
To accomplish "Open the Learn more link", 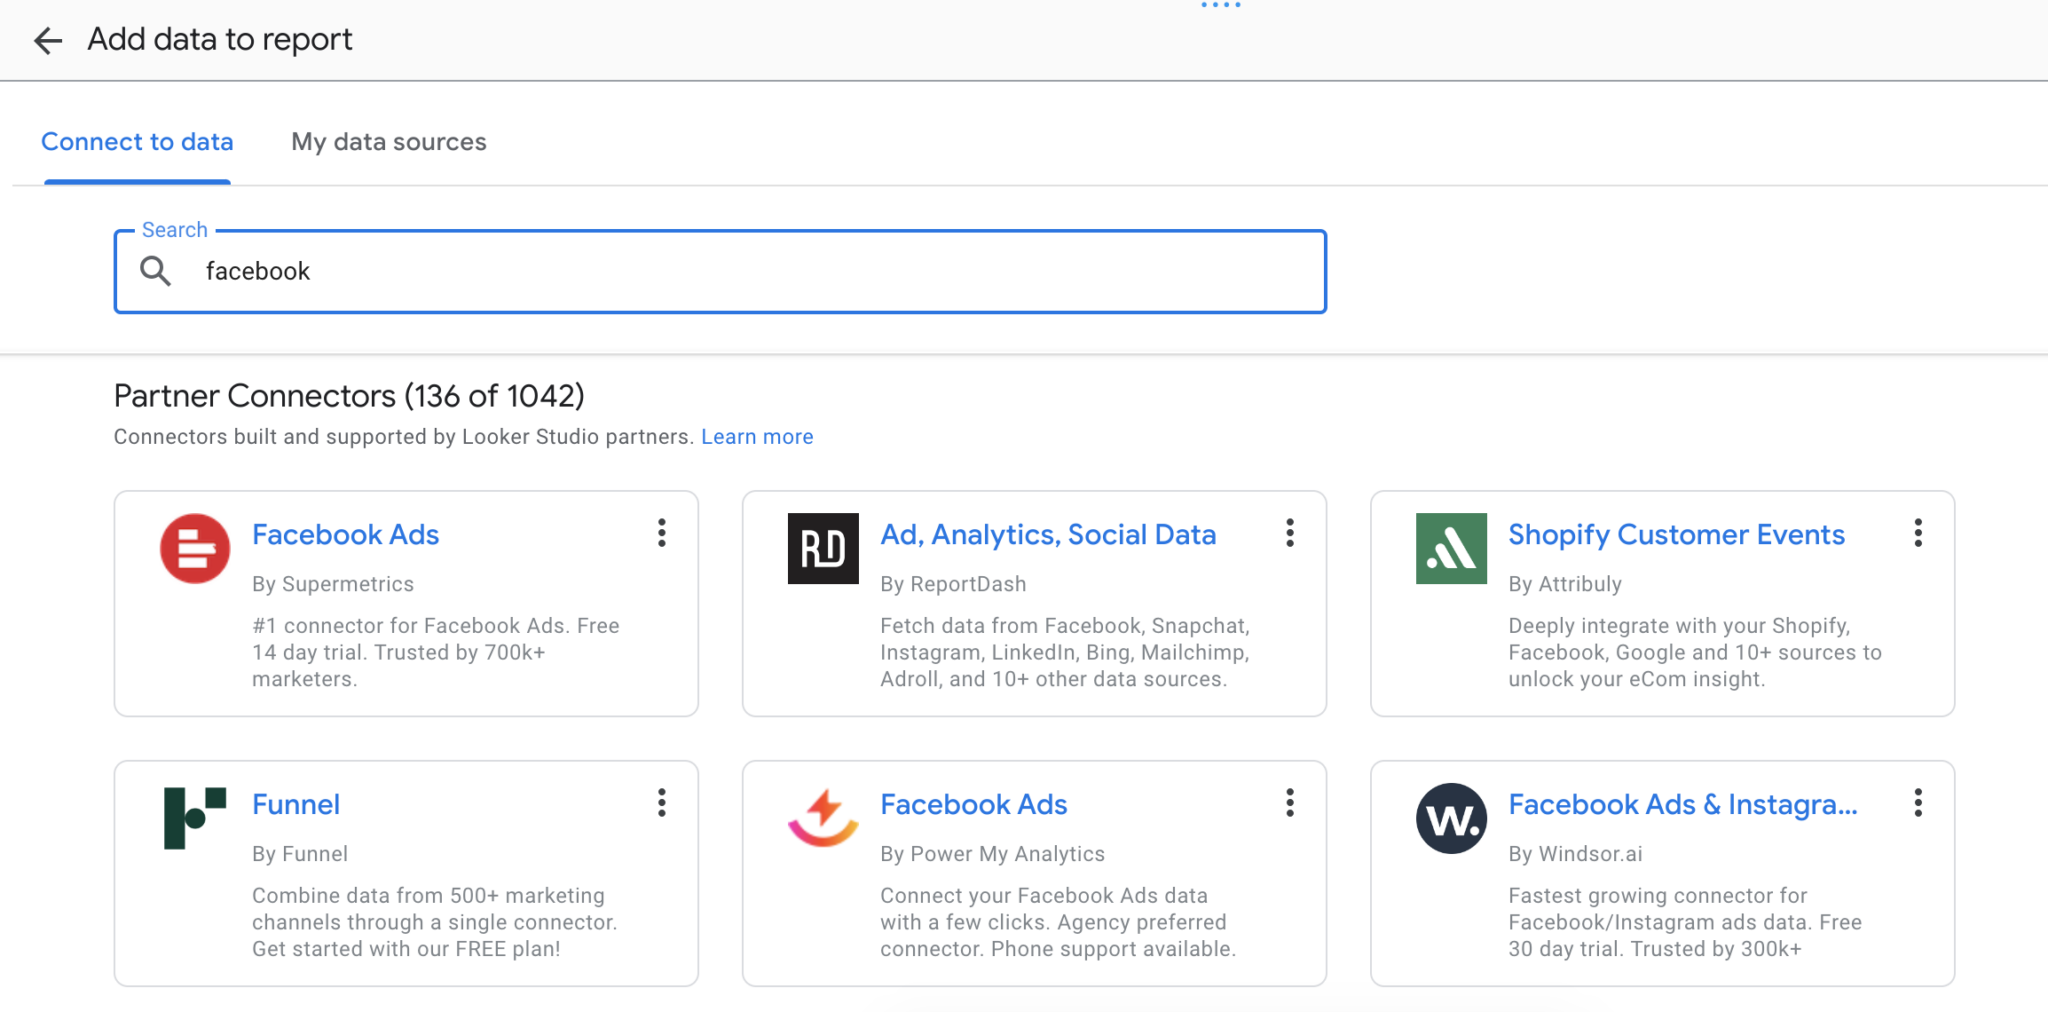I will coord(757,436).
